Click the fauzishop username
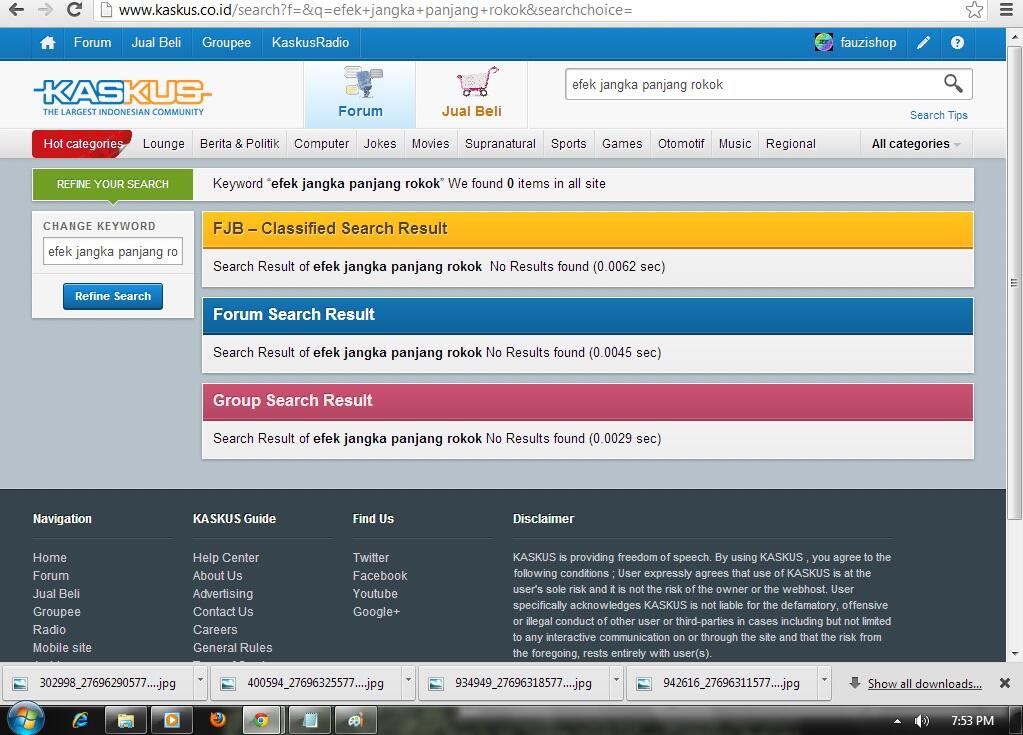Viewport: 1023px width, 735px height. click(868, 43)
